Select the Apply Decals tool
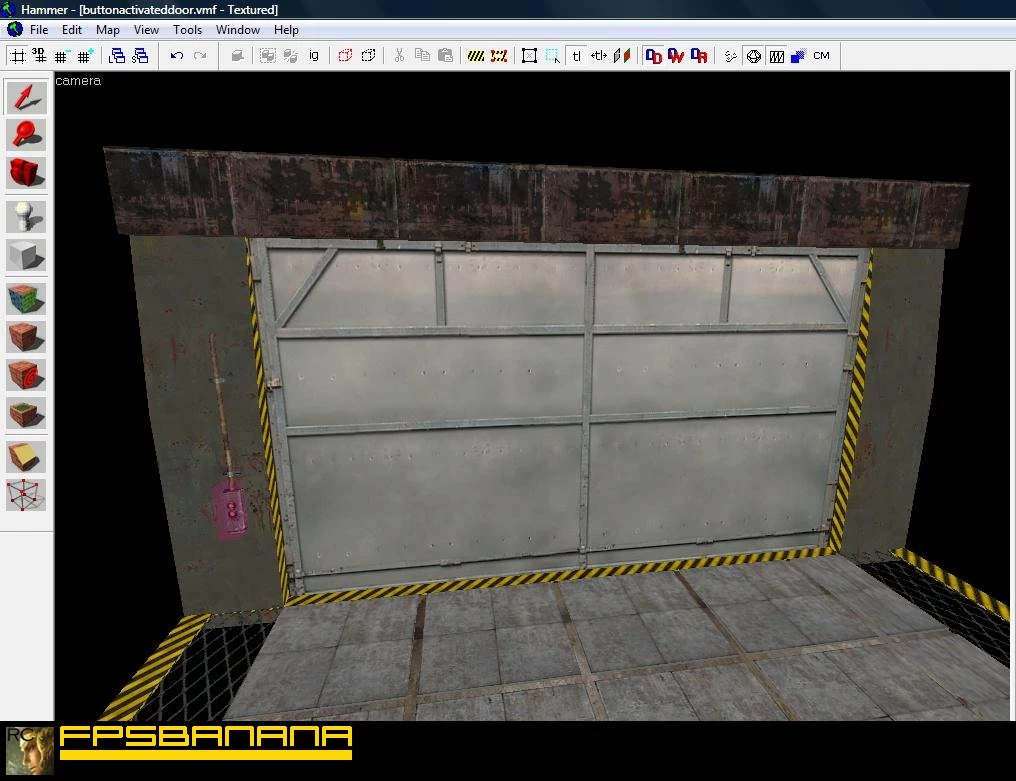 (26, 375)
